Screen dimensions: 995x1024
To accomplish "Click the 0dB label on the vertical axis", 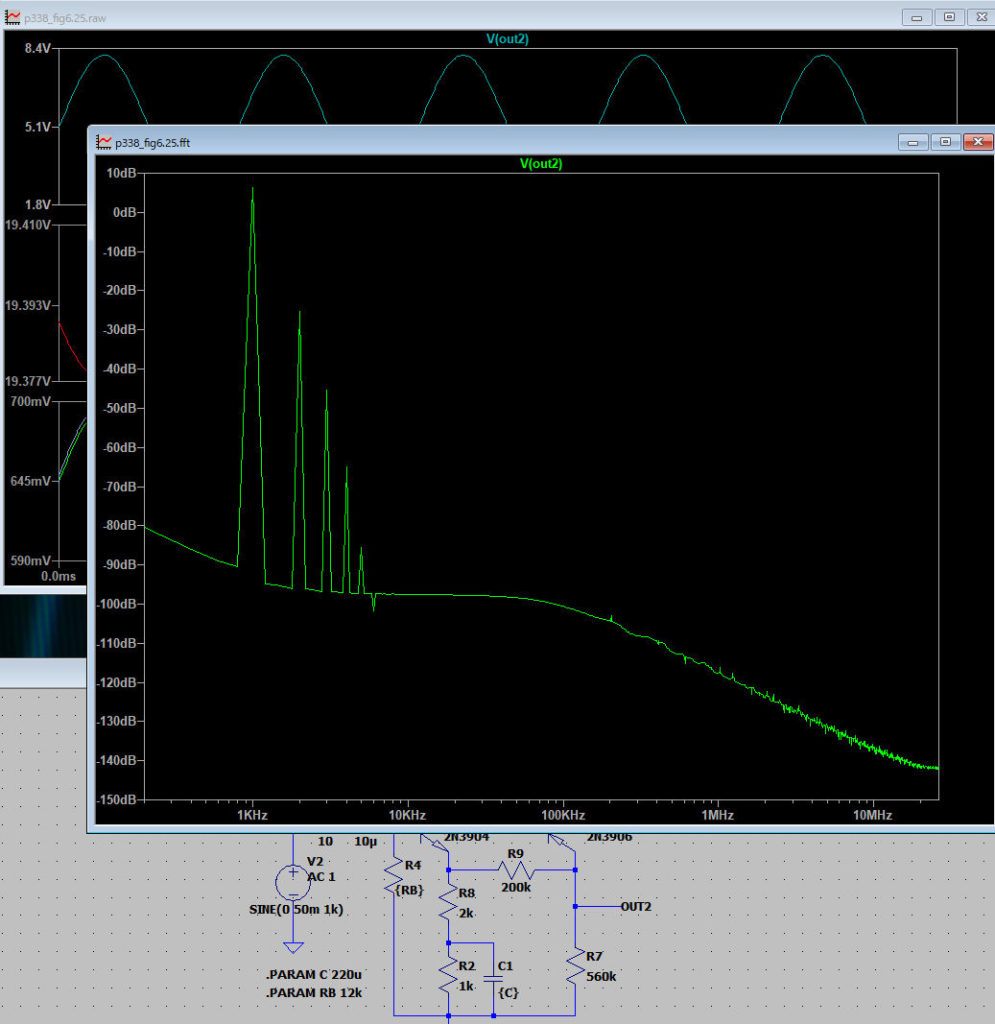I will click(123, 212).
